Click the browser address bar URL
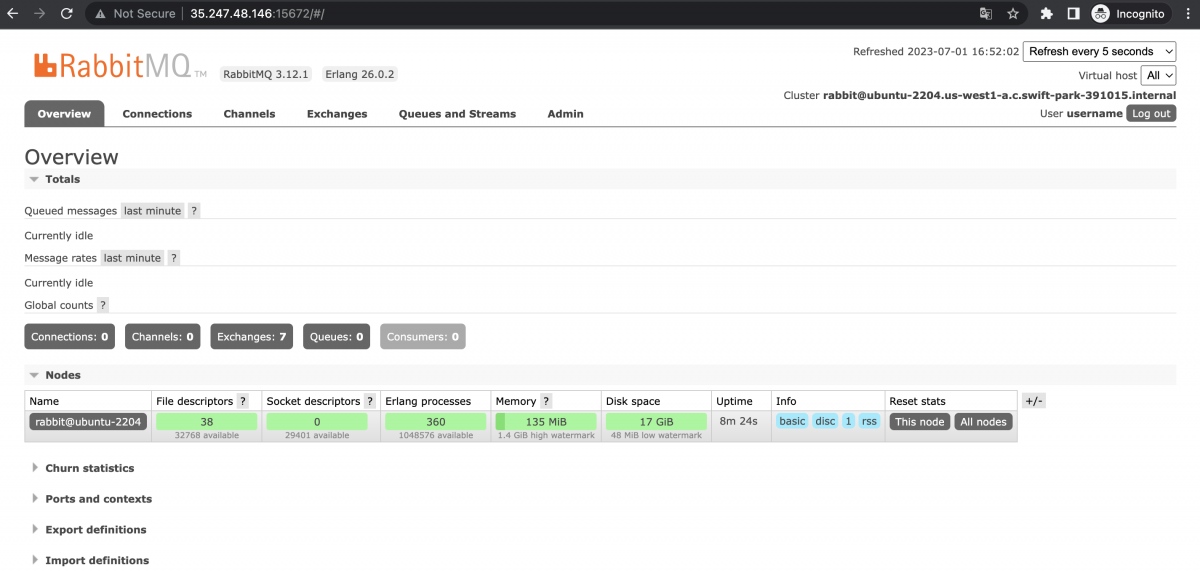This screenshot has width=1200, height=573. 256,14
